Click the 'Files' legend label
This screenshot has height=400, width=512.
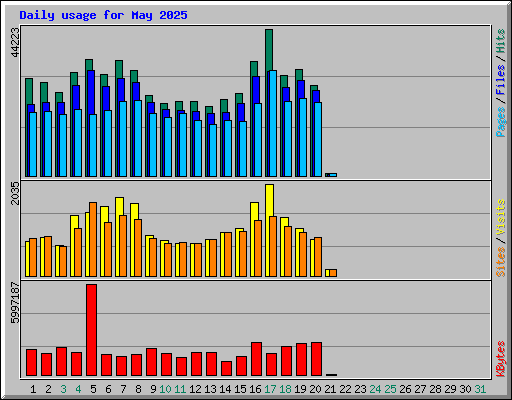[x=501, y=80]
